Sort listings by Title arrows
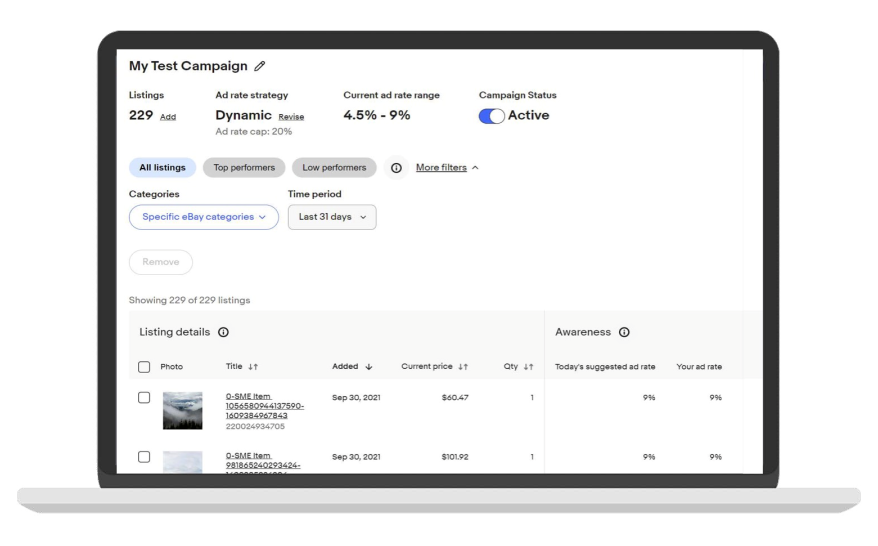 coord(252,367)
